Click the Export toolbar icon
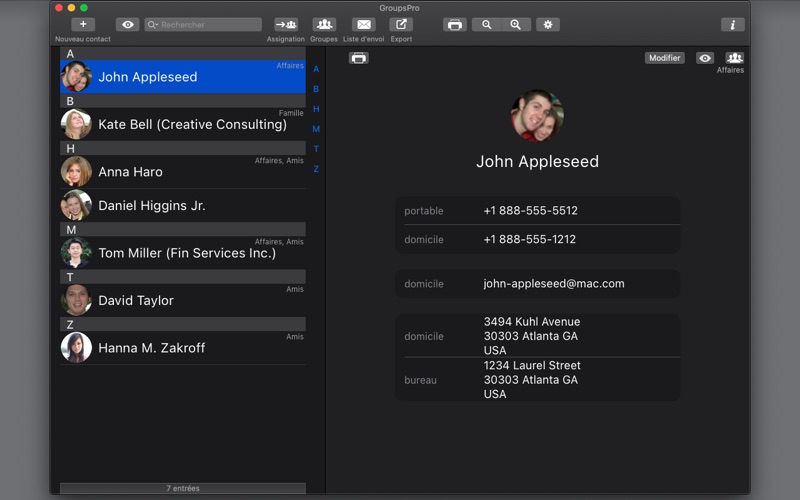The width and height of the screenshot is (800, 500). 402,24
